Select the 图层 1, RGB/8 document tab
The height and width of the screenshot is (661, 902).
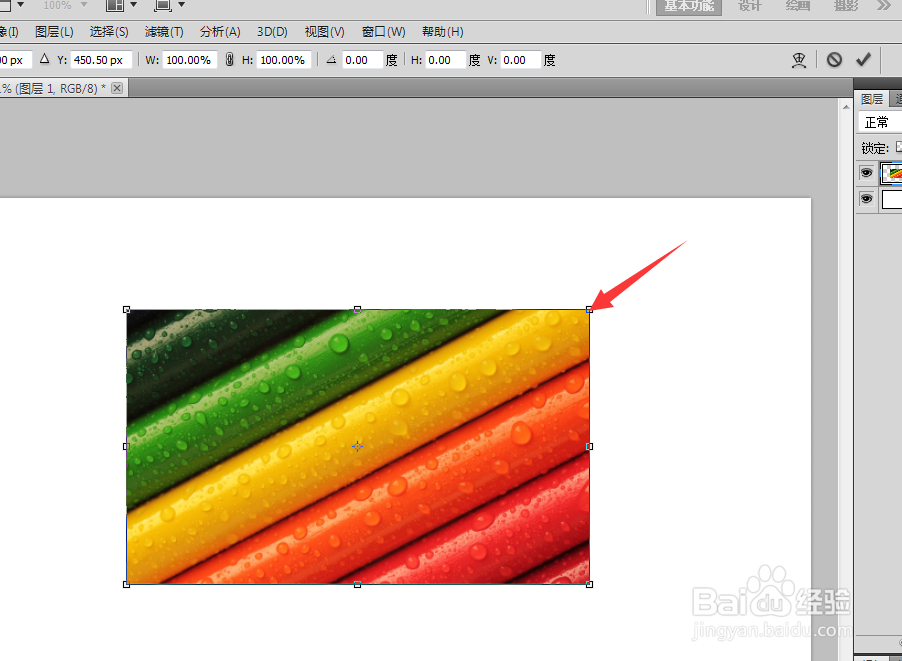(x=53, y=89)
